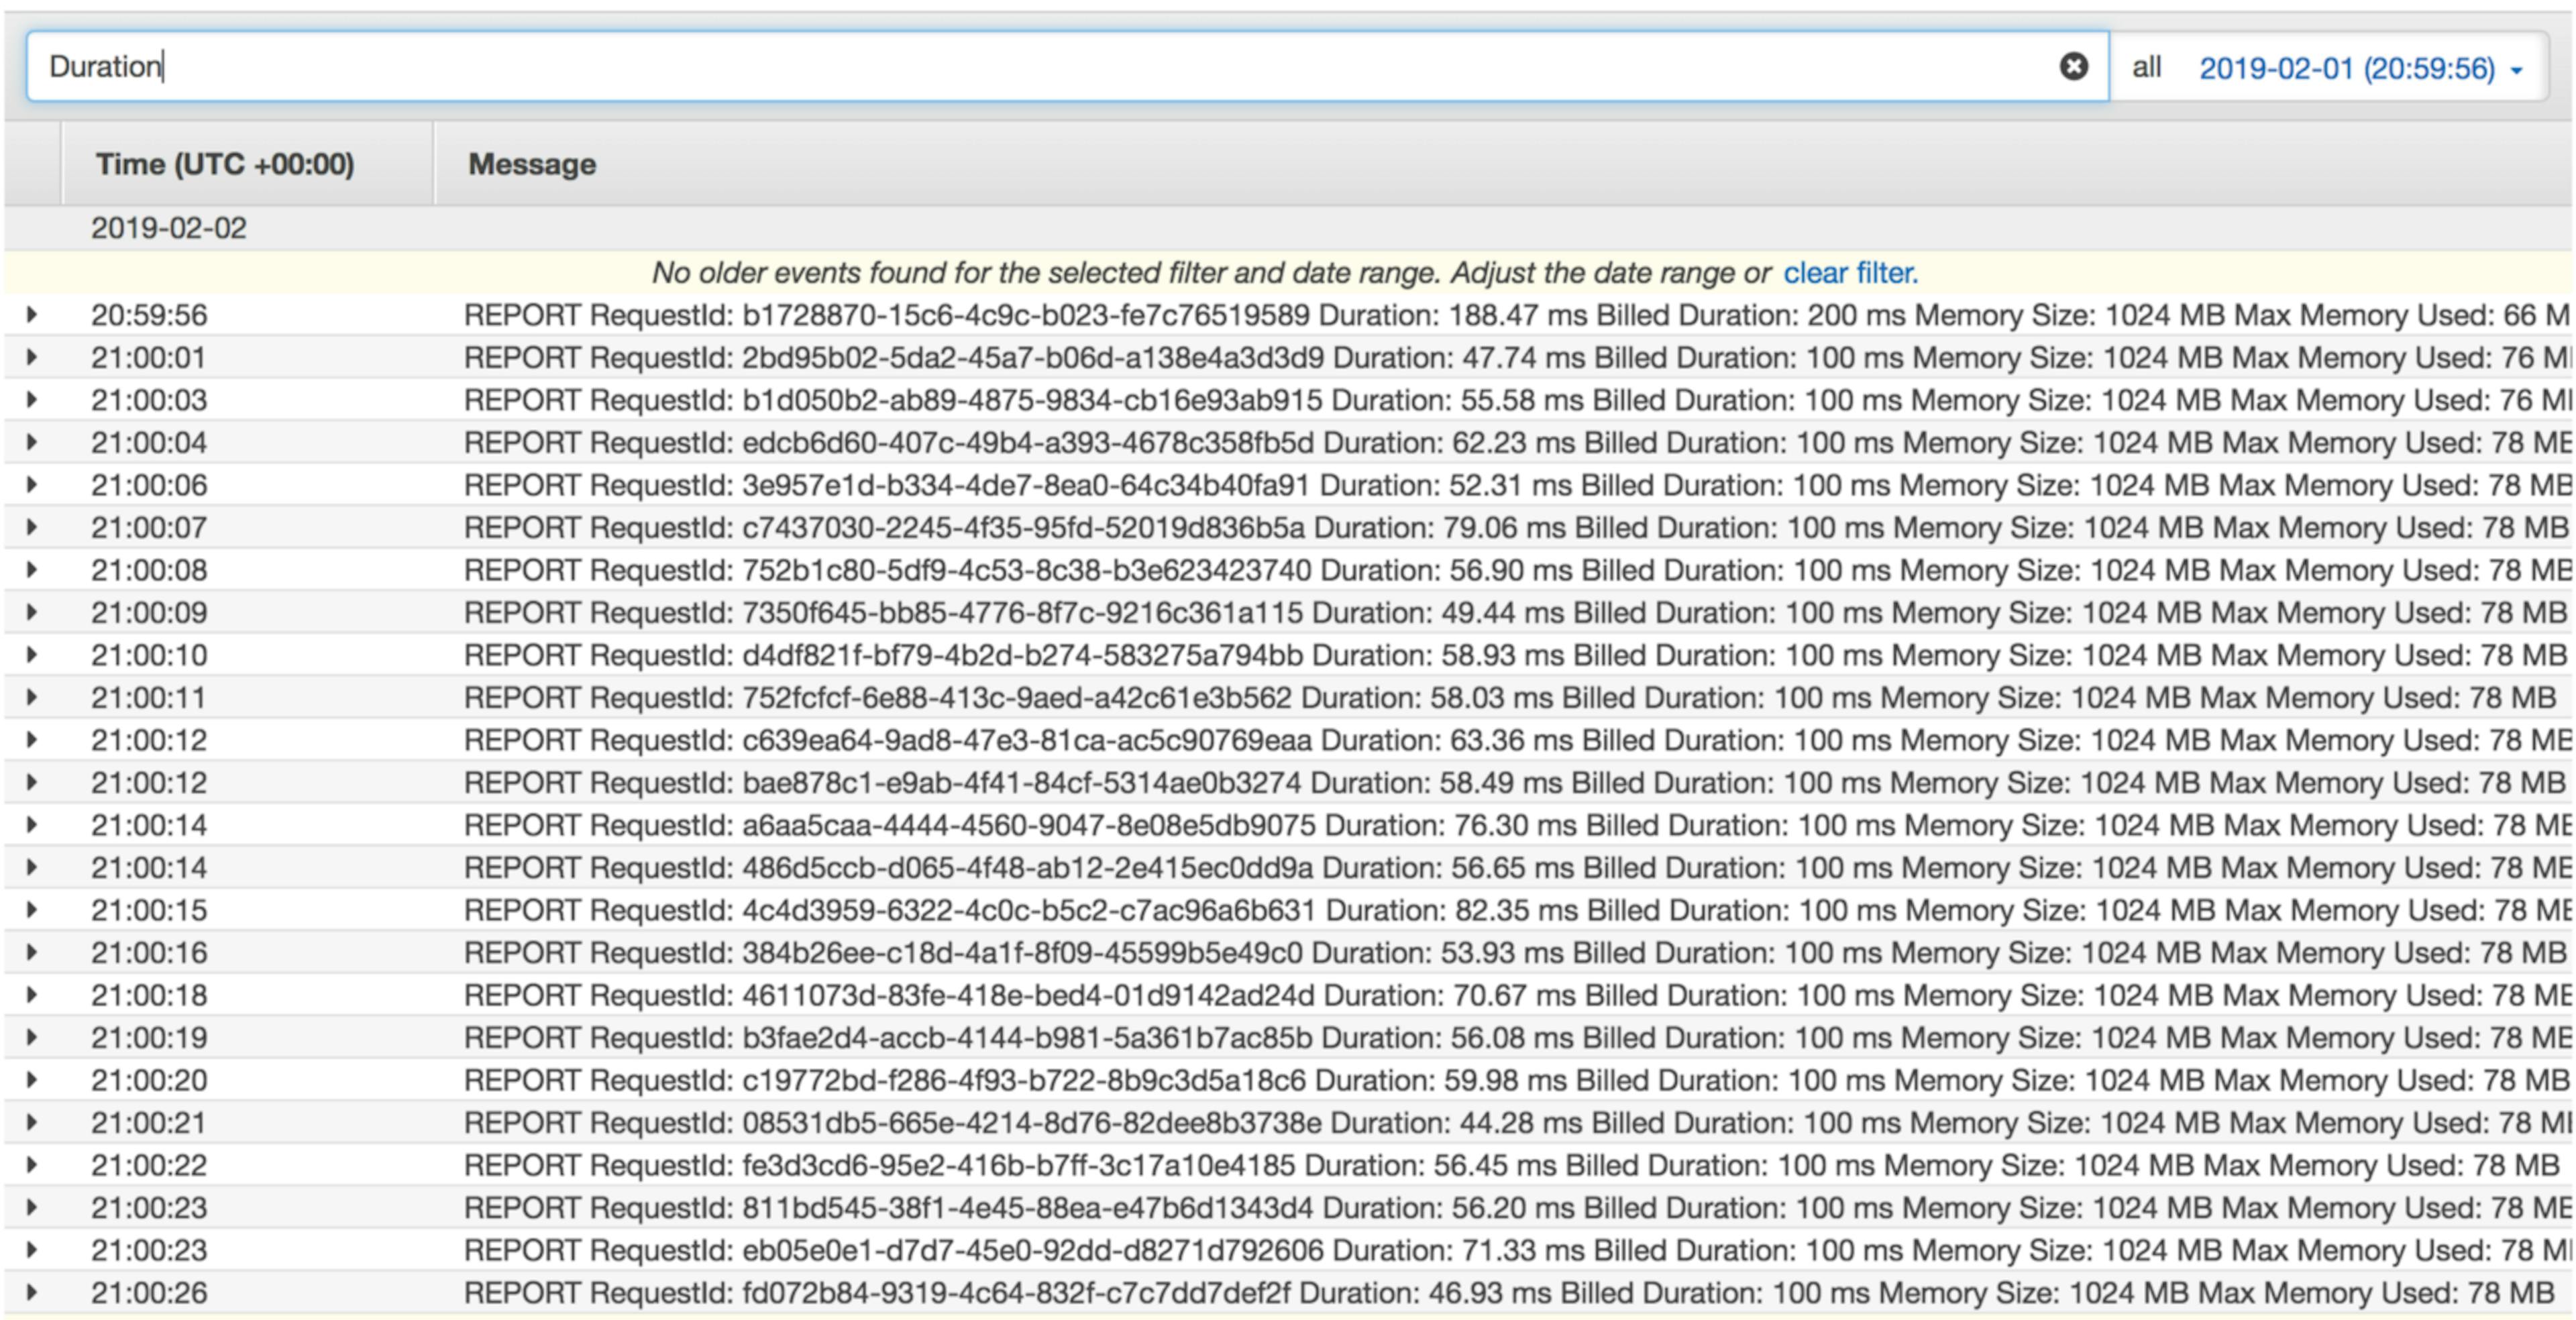2576x1320 pixels.
Task: Expand the 21:00:07 log entry
Action: pos(32,527)
